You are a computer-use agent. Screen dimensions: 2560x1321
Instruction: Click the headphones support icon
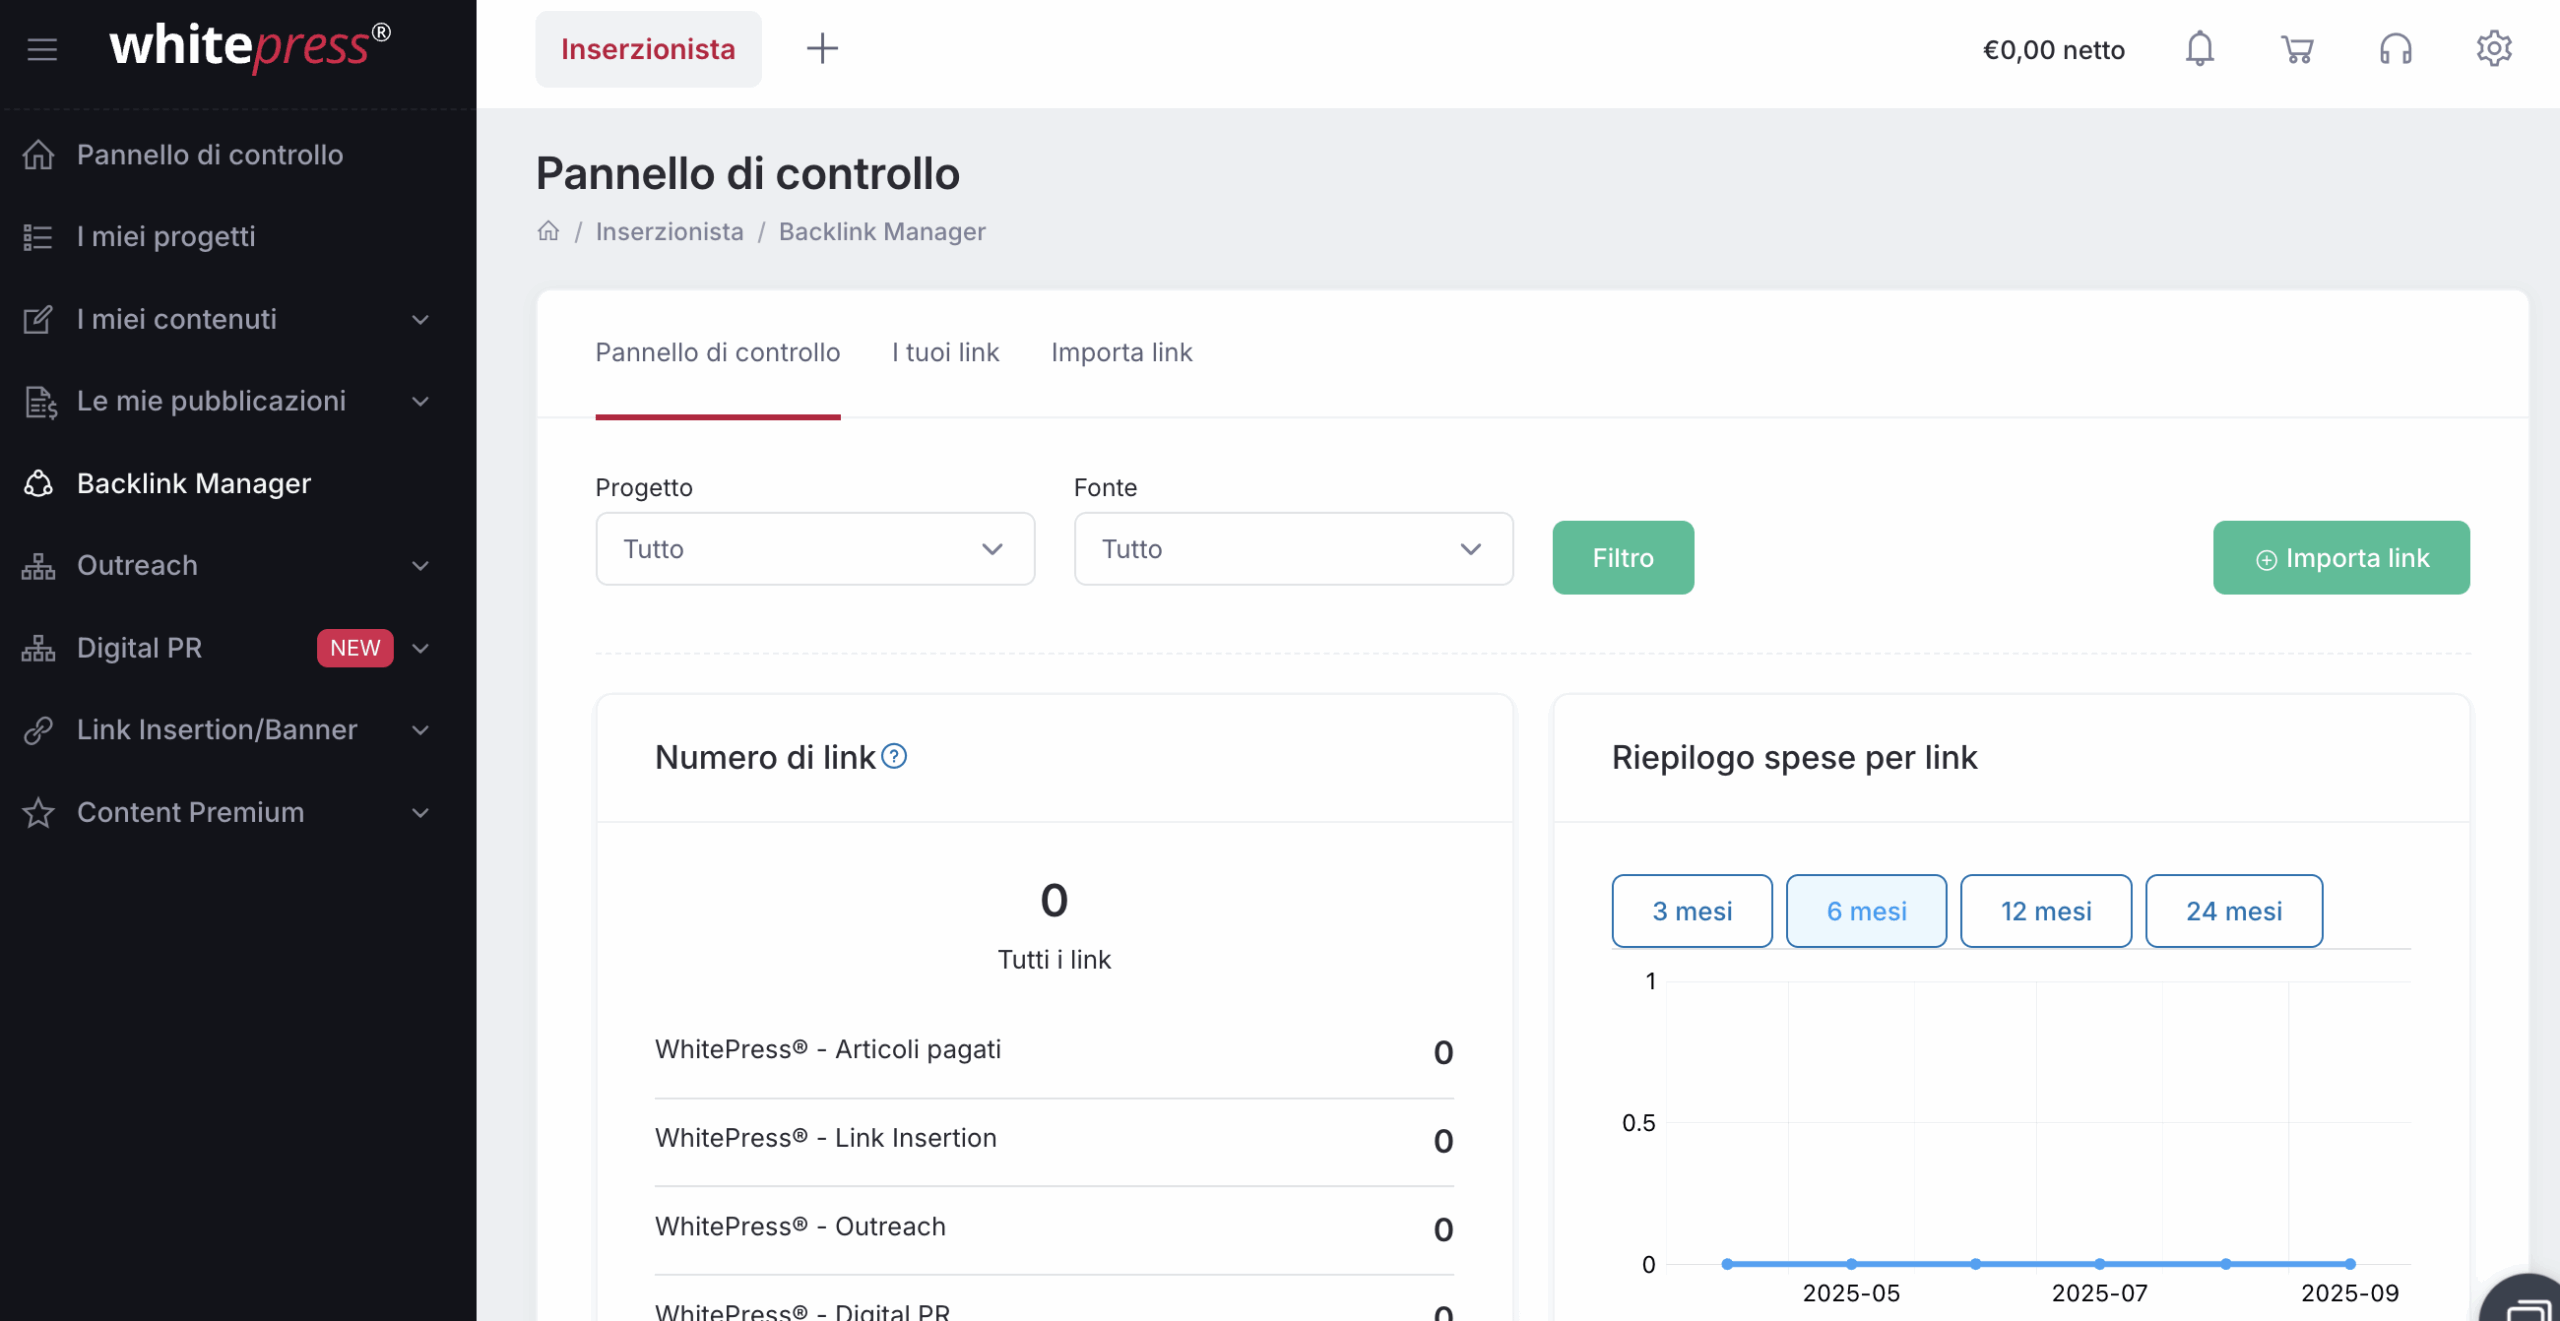click(x=2395, y=49)
